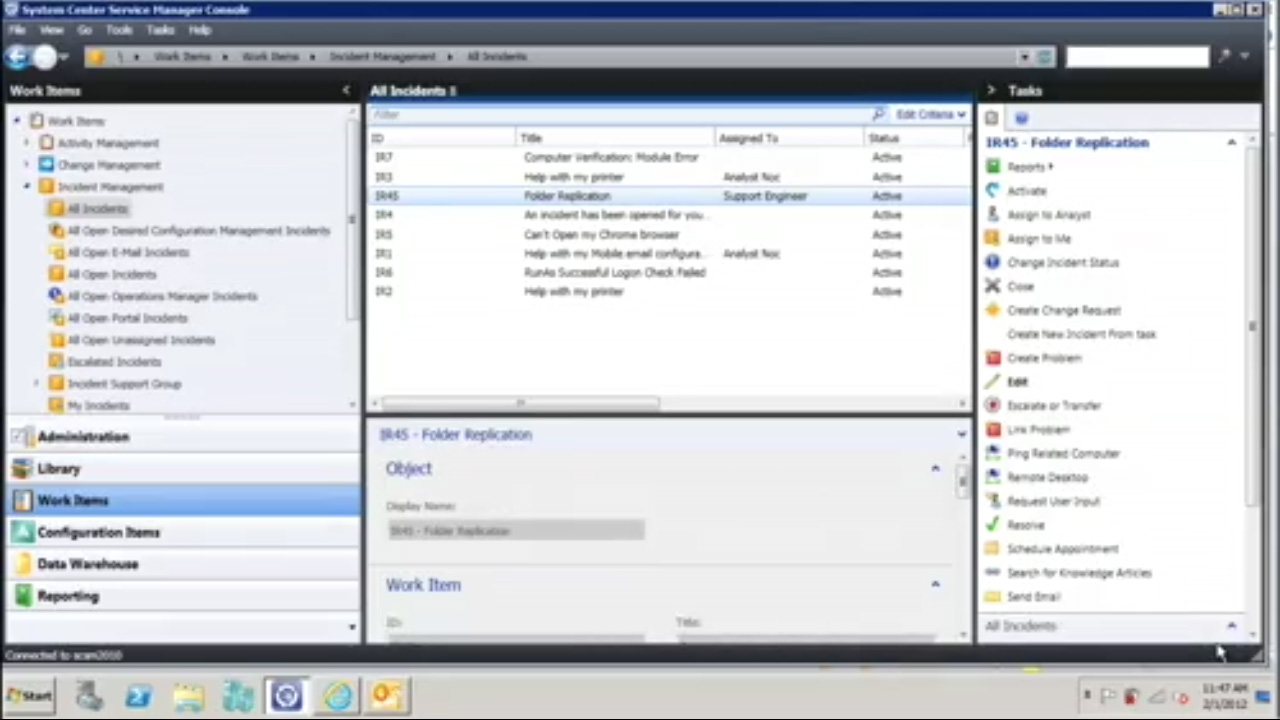The width and height of the screenshot is (1280, 720).
Task: Switch to the Reporting workspace
Action: pyautogui.click(x=182, y=597)
